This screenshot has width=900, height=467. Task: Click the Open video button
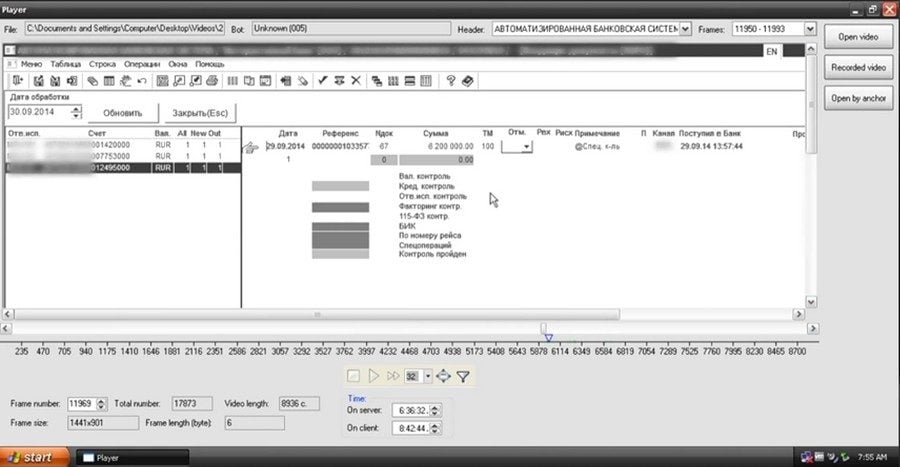[858, 37]
